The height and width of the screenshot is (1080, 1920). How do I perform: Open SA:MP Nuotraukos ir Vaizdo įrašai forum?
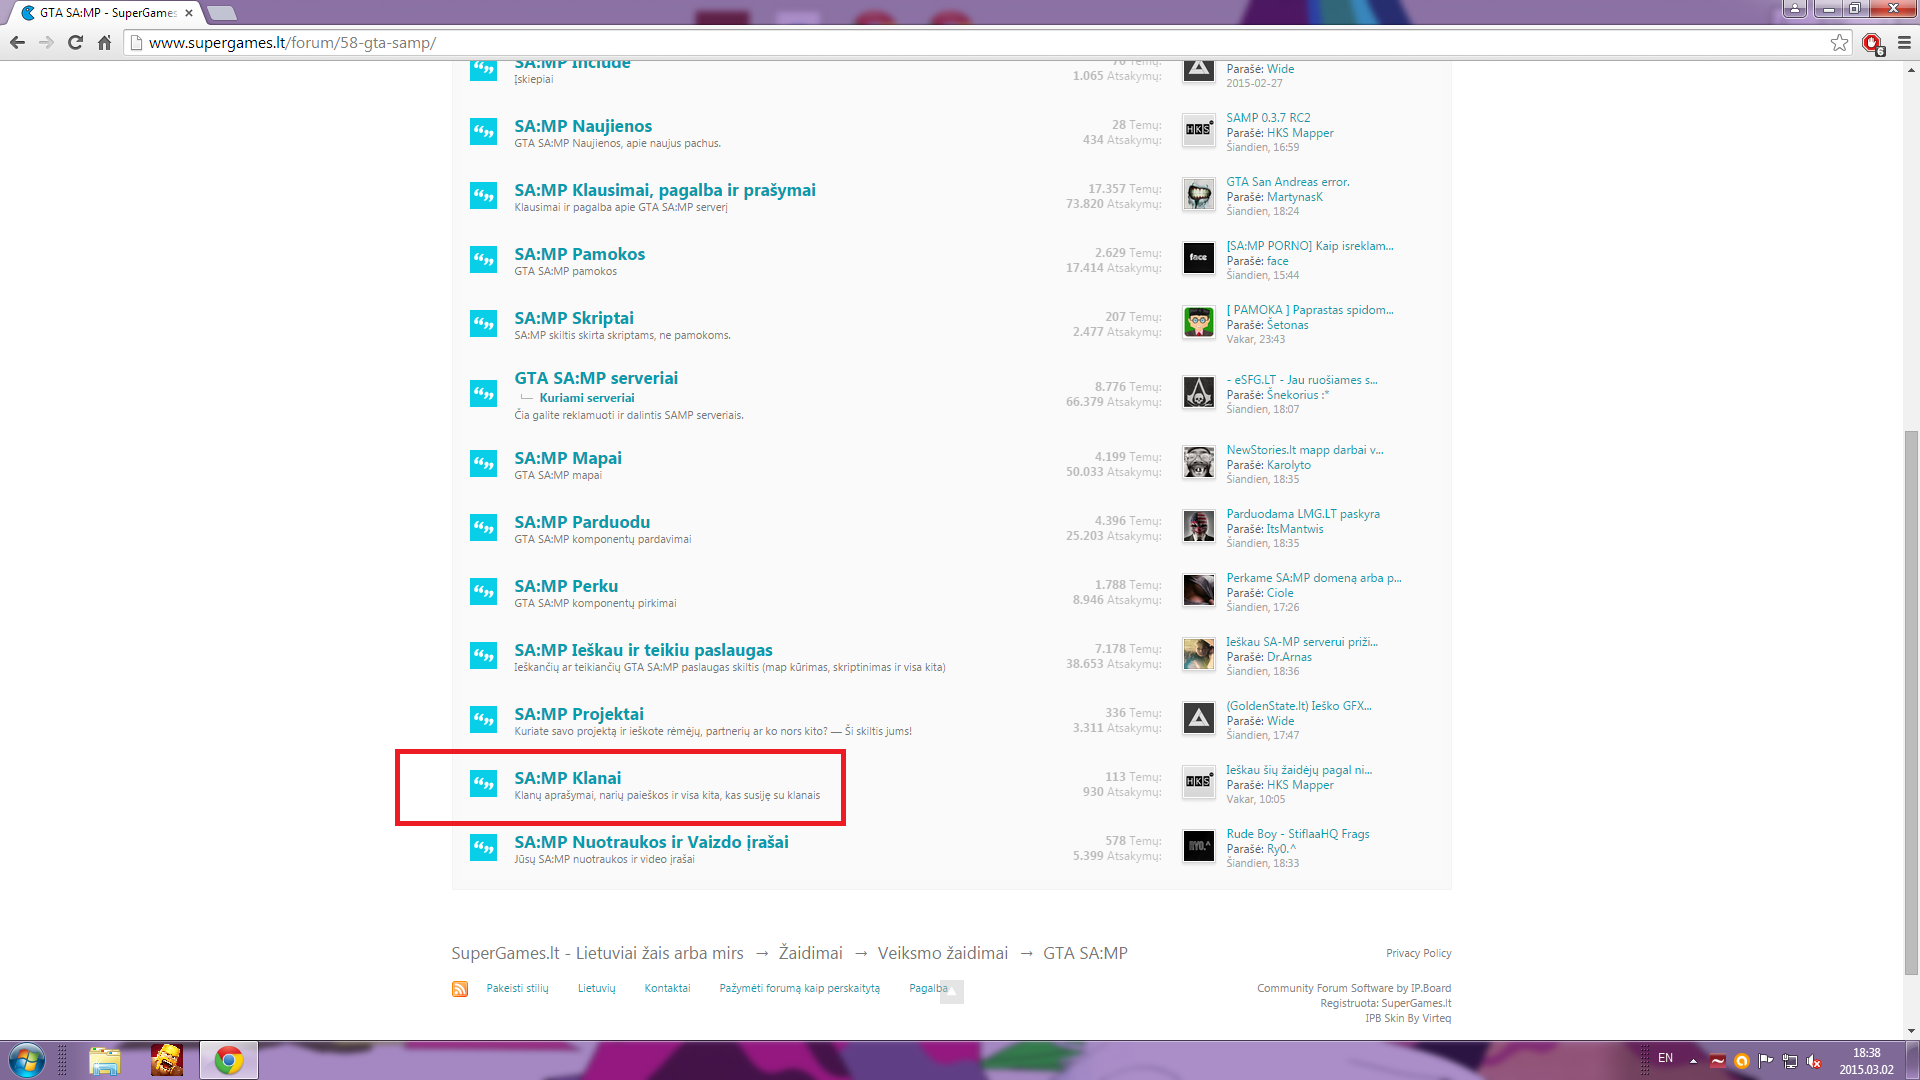pyautogui.click(x=651, y=842)
